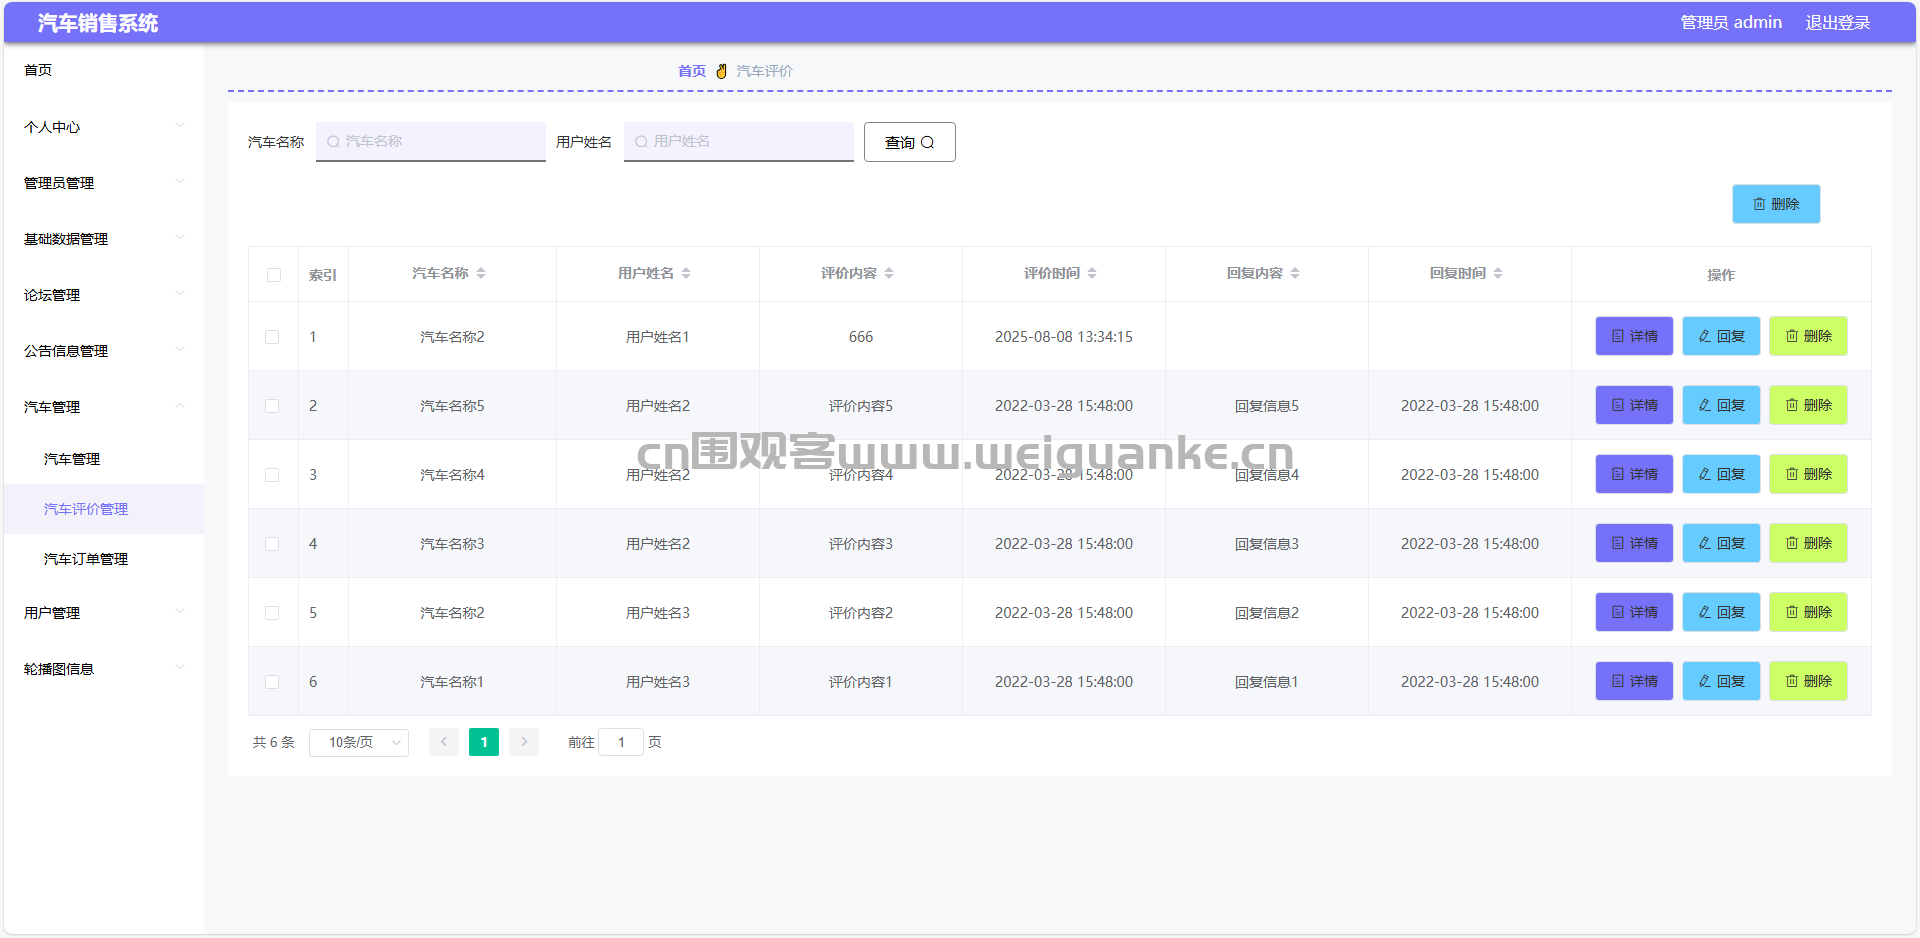The height and width of the screenshot is (938, 1920).
Task: Click the 首页 breadcrumb link
Action: (x=692, y=71)
